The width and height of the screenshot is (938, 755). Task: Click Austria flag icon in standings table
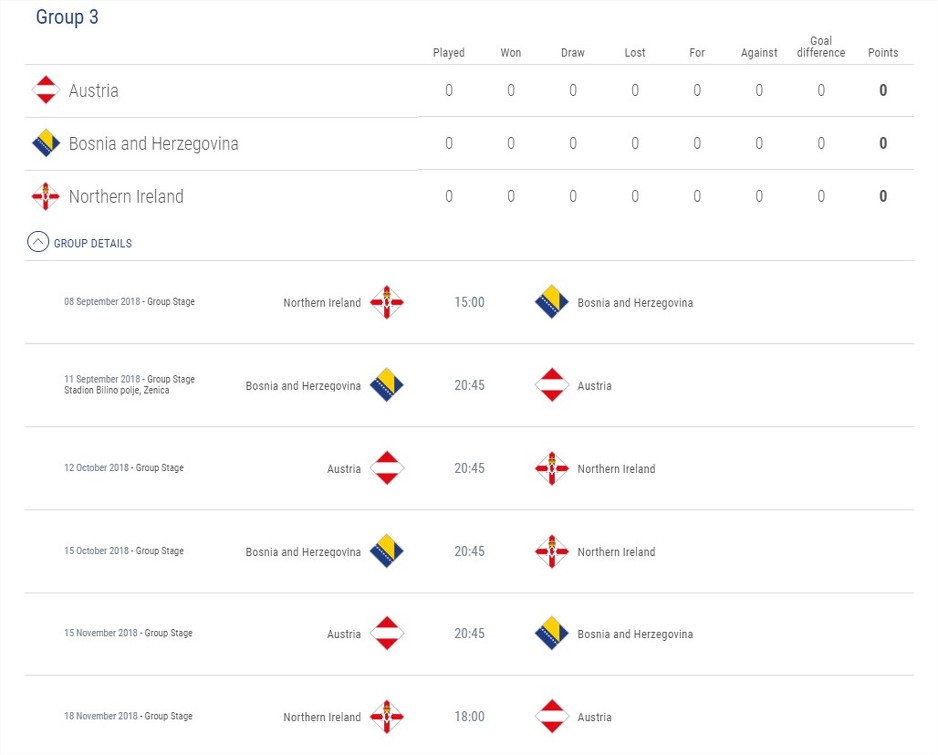pos(46,90)
